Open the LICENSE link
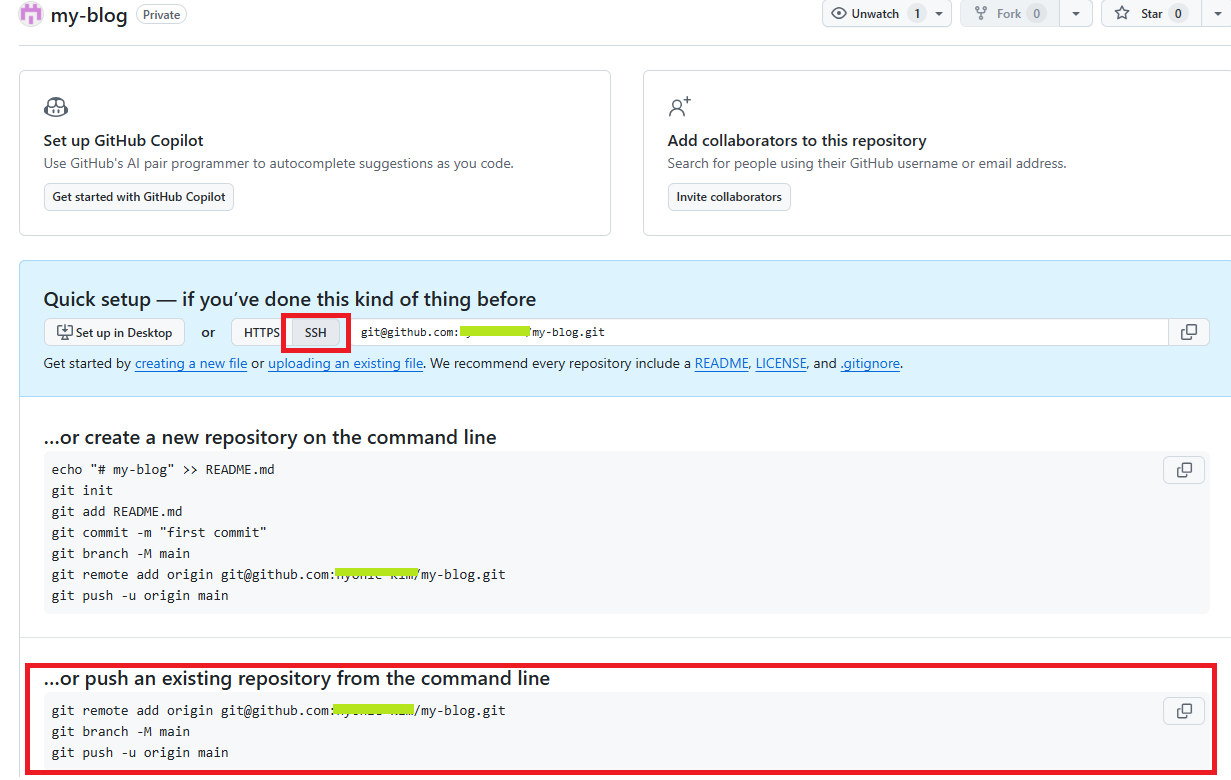This screenshot has width=1231, height=780. 781,364
